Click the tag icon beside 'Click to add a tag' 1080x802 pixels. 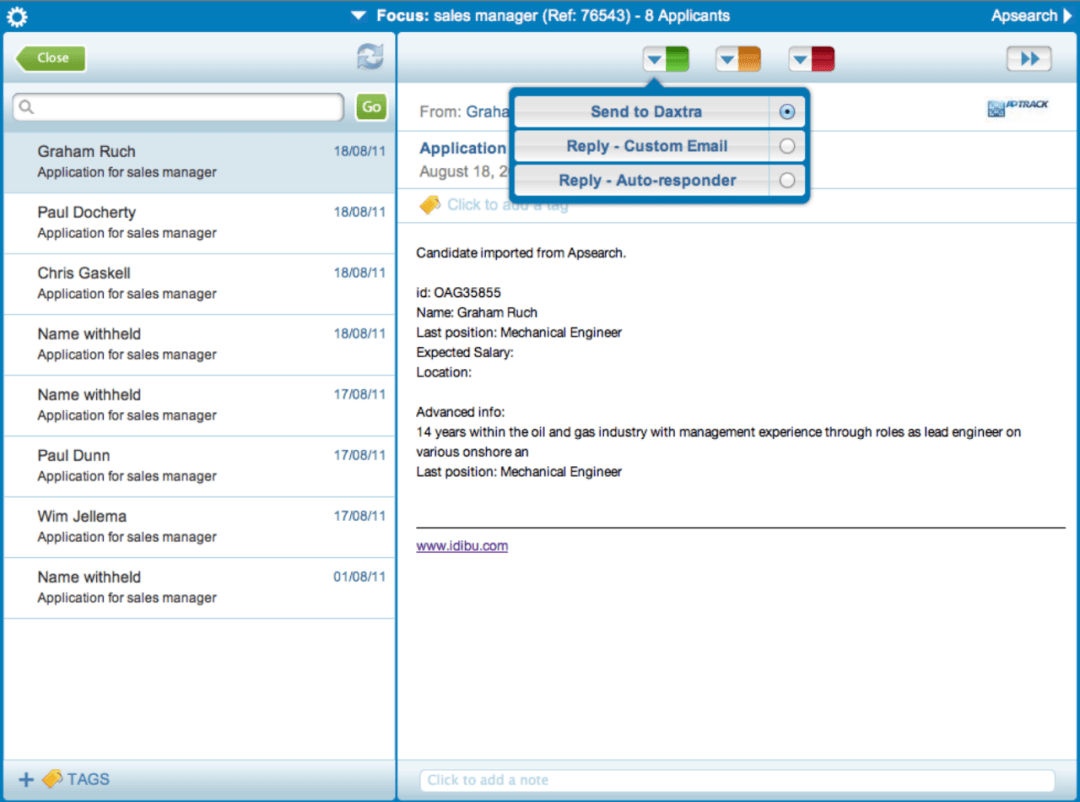click(430, 205)
